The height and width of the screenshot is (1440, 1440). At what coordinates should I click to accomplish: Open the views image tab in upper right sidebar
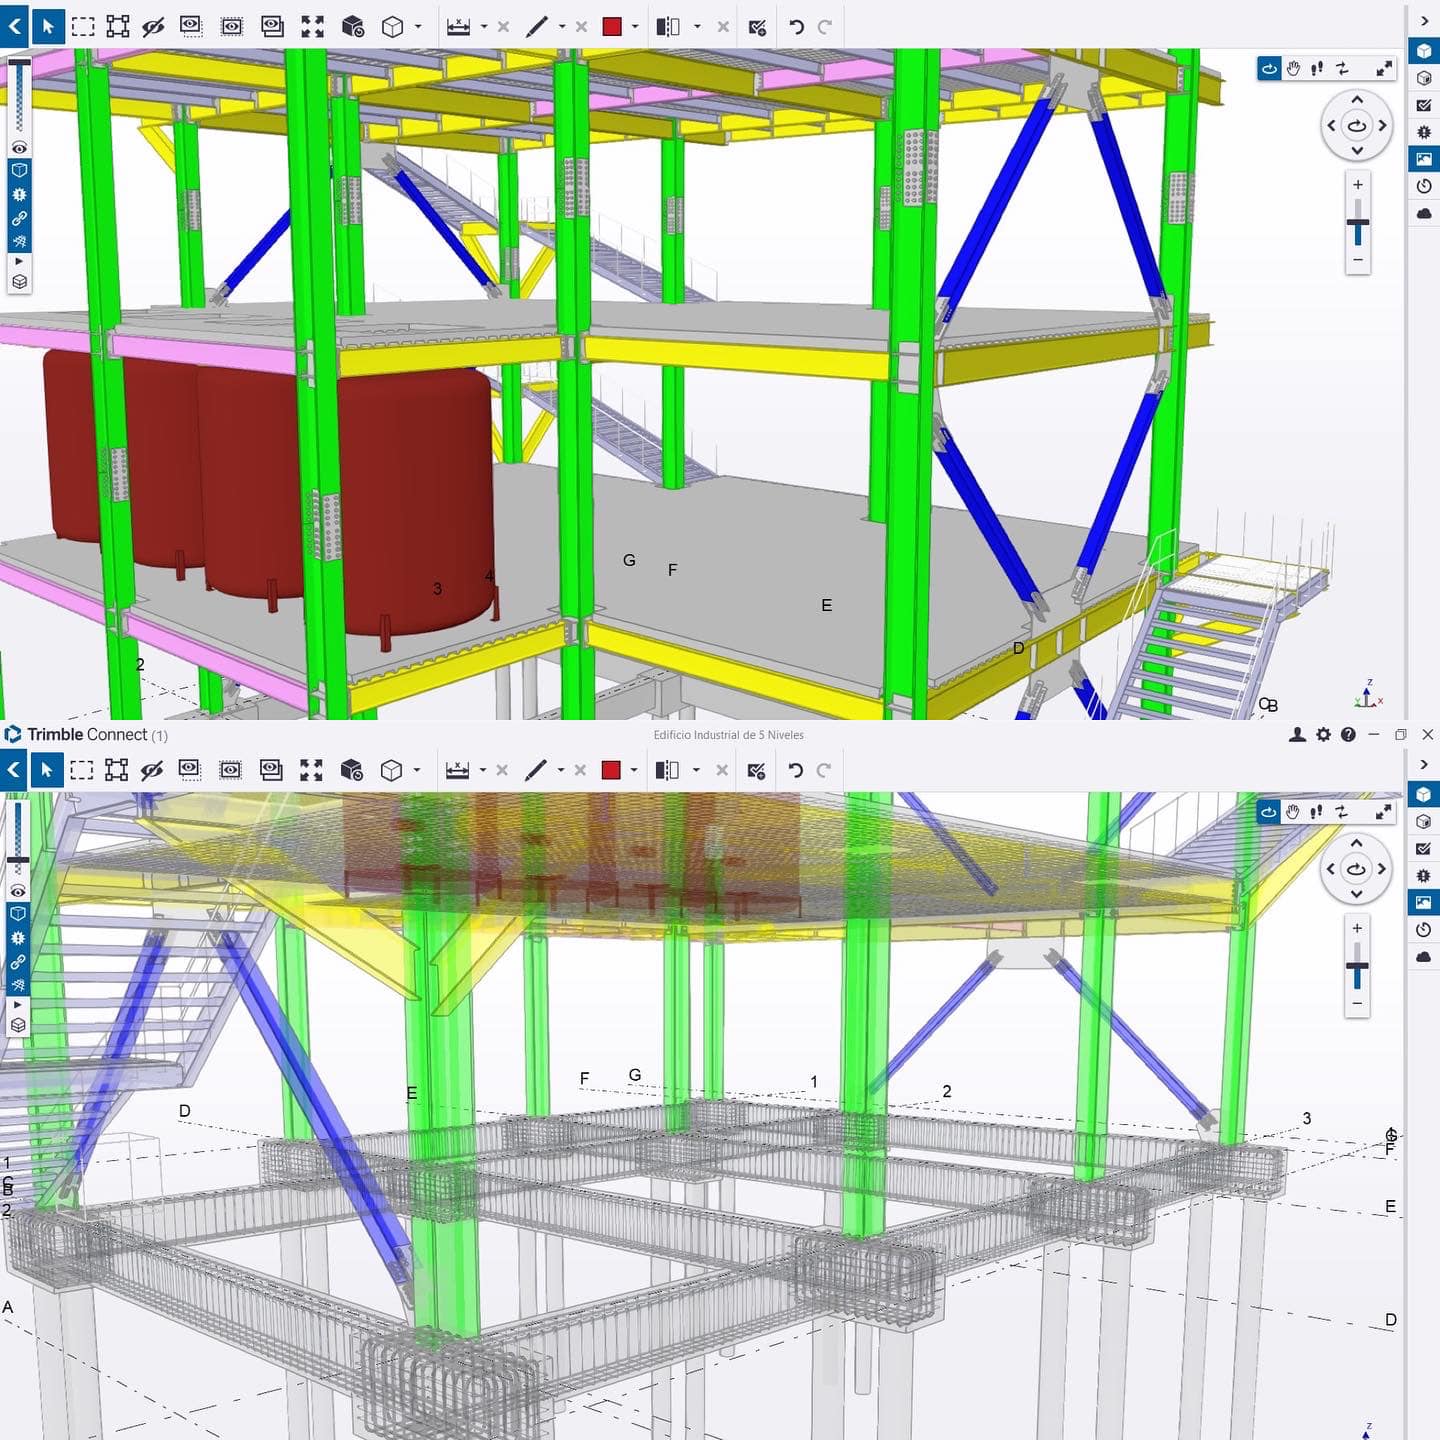point(1424,158)
